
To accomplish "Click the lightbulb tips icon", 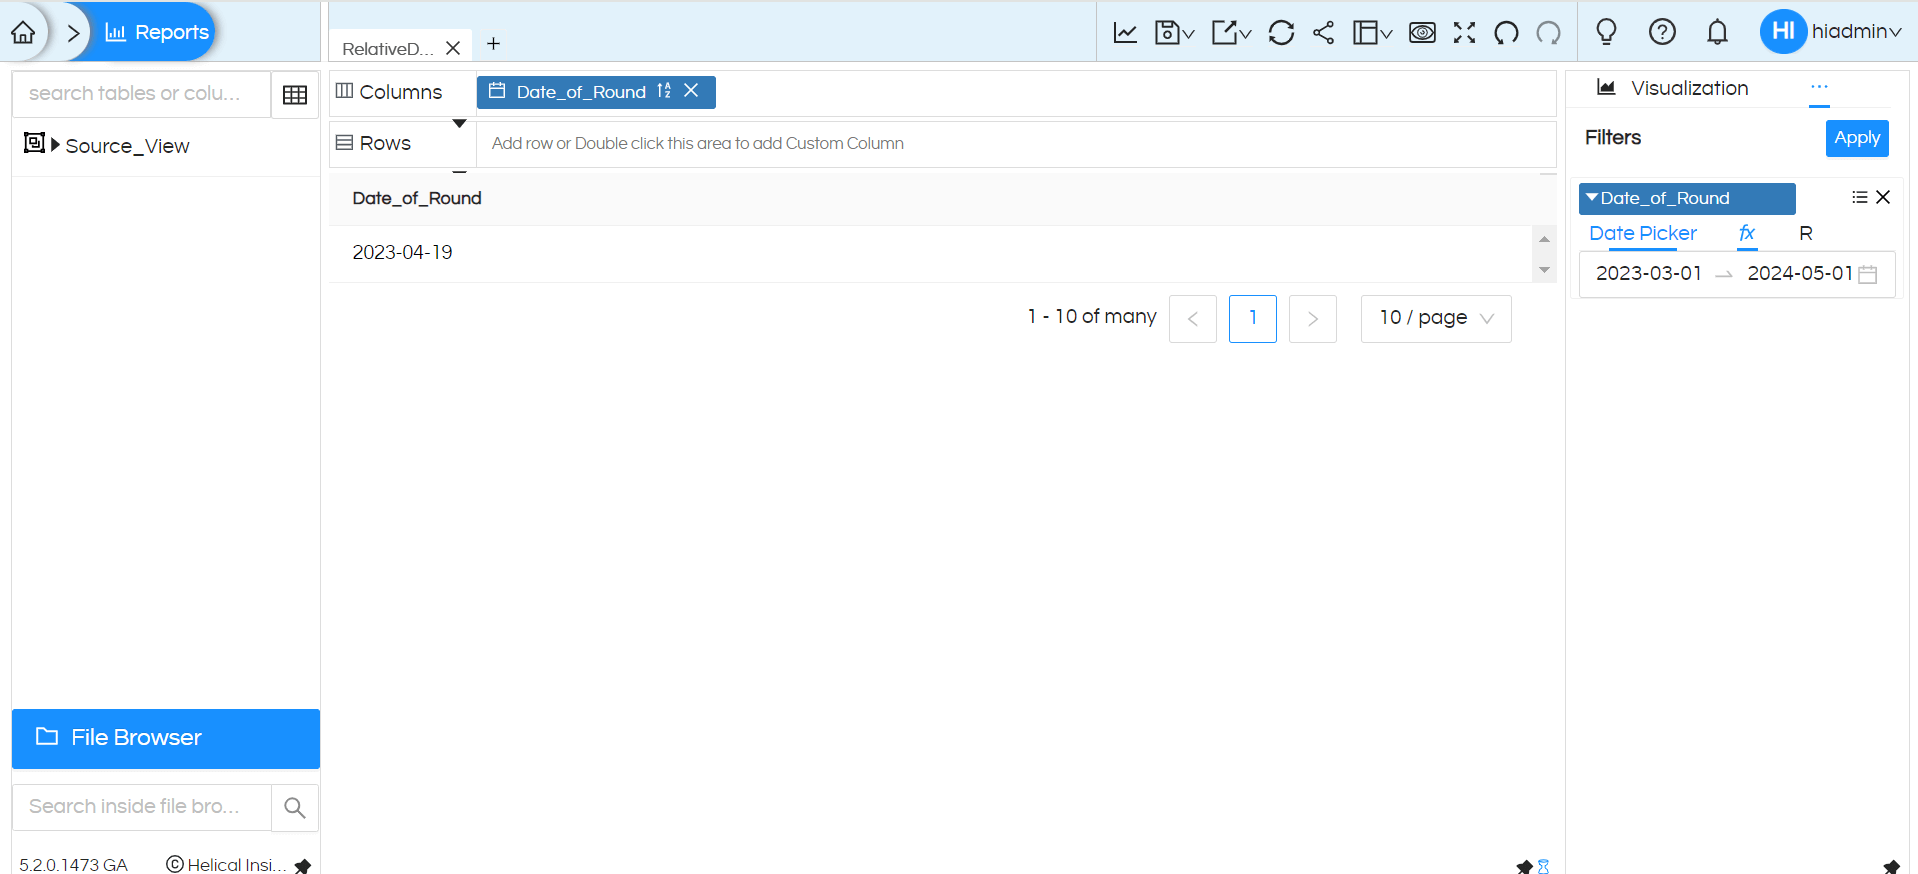I will pyautogui.click(x=1606, y=32).
